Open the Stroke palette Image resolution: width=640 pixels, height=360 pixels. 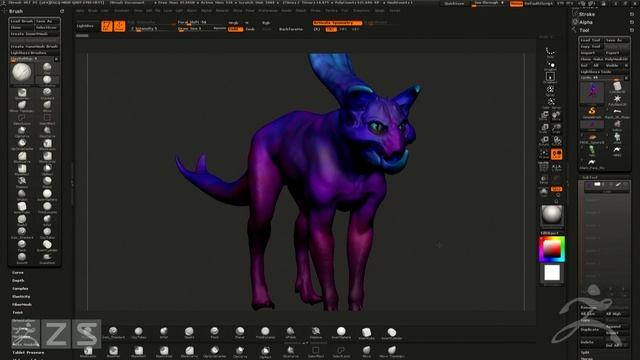(587, 14)
